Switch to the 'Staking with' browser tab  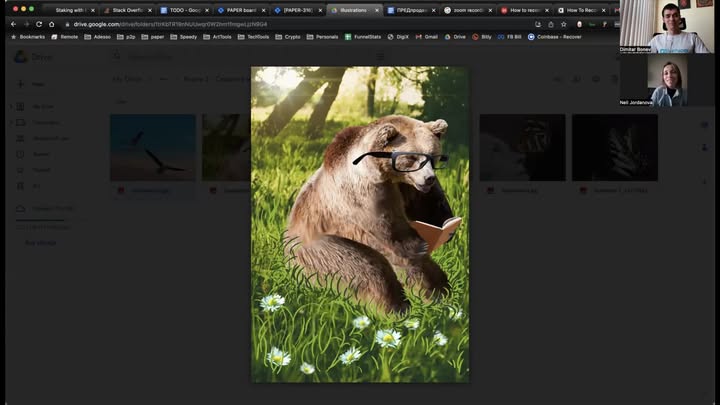pyautogui.click(x=70, y=10)
